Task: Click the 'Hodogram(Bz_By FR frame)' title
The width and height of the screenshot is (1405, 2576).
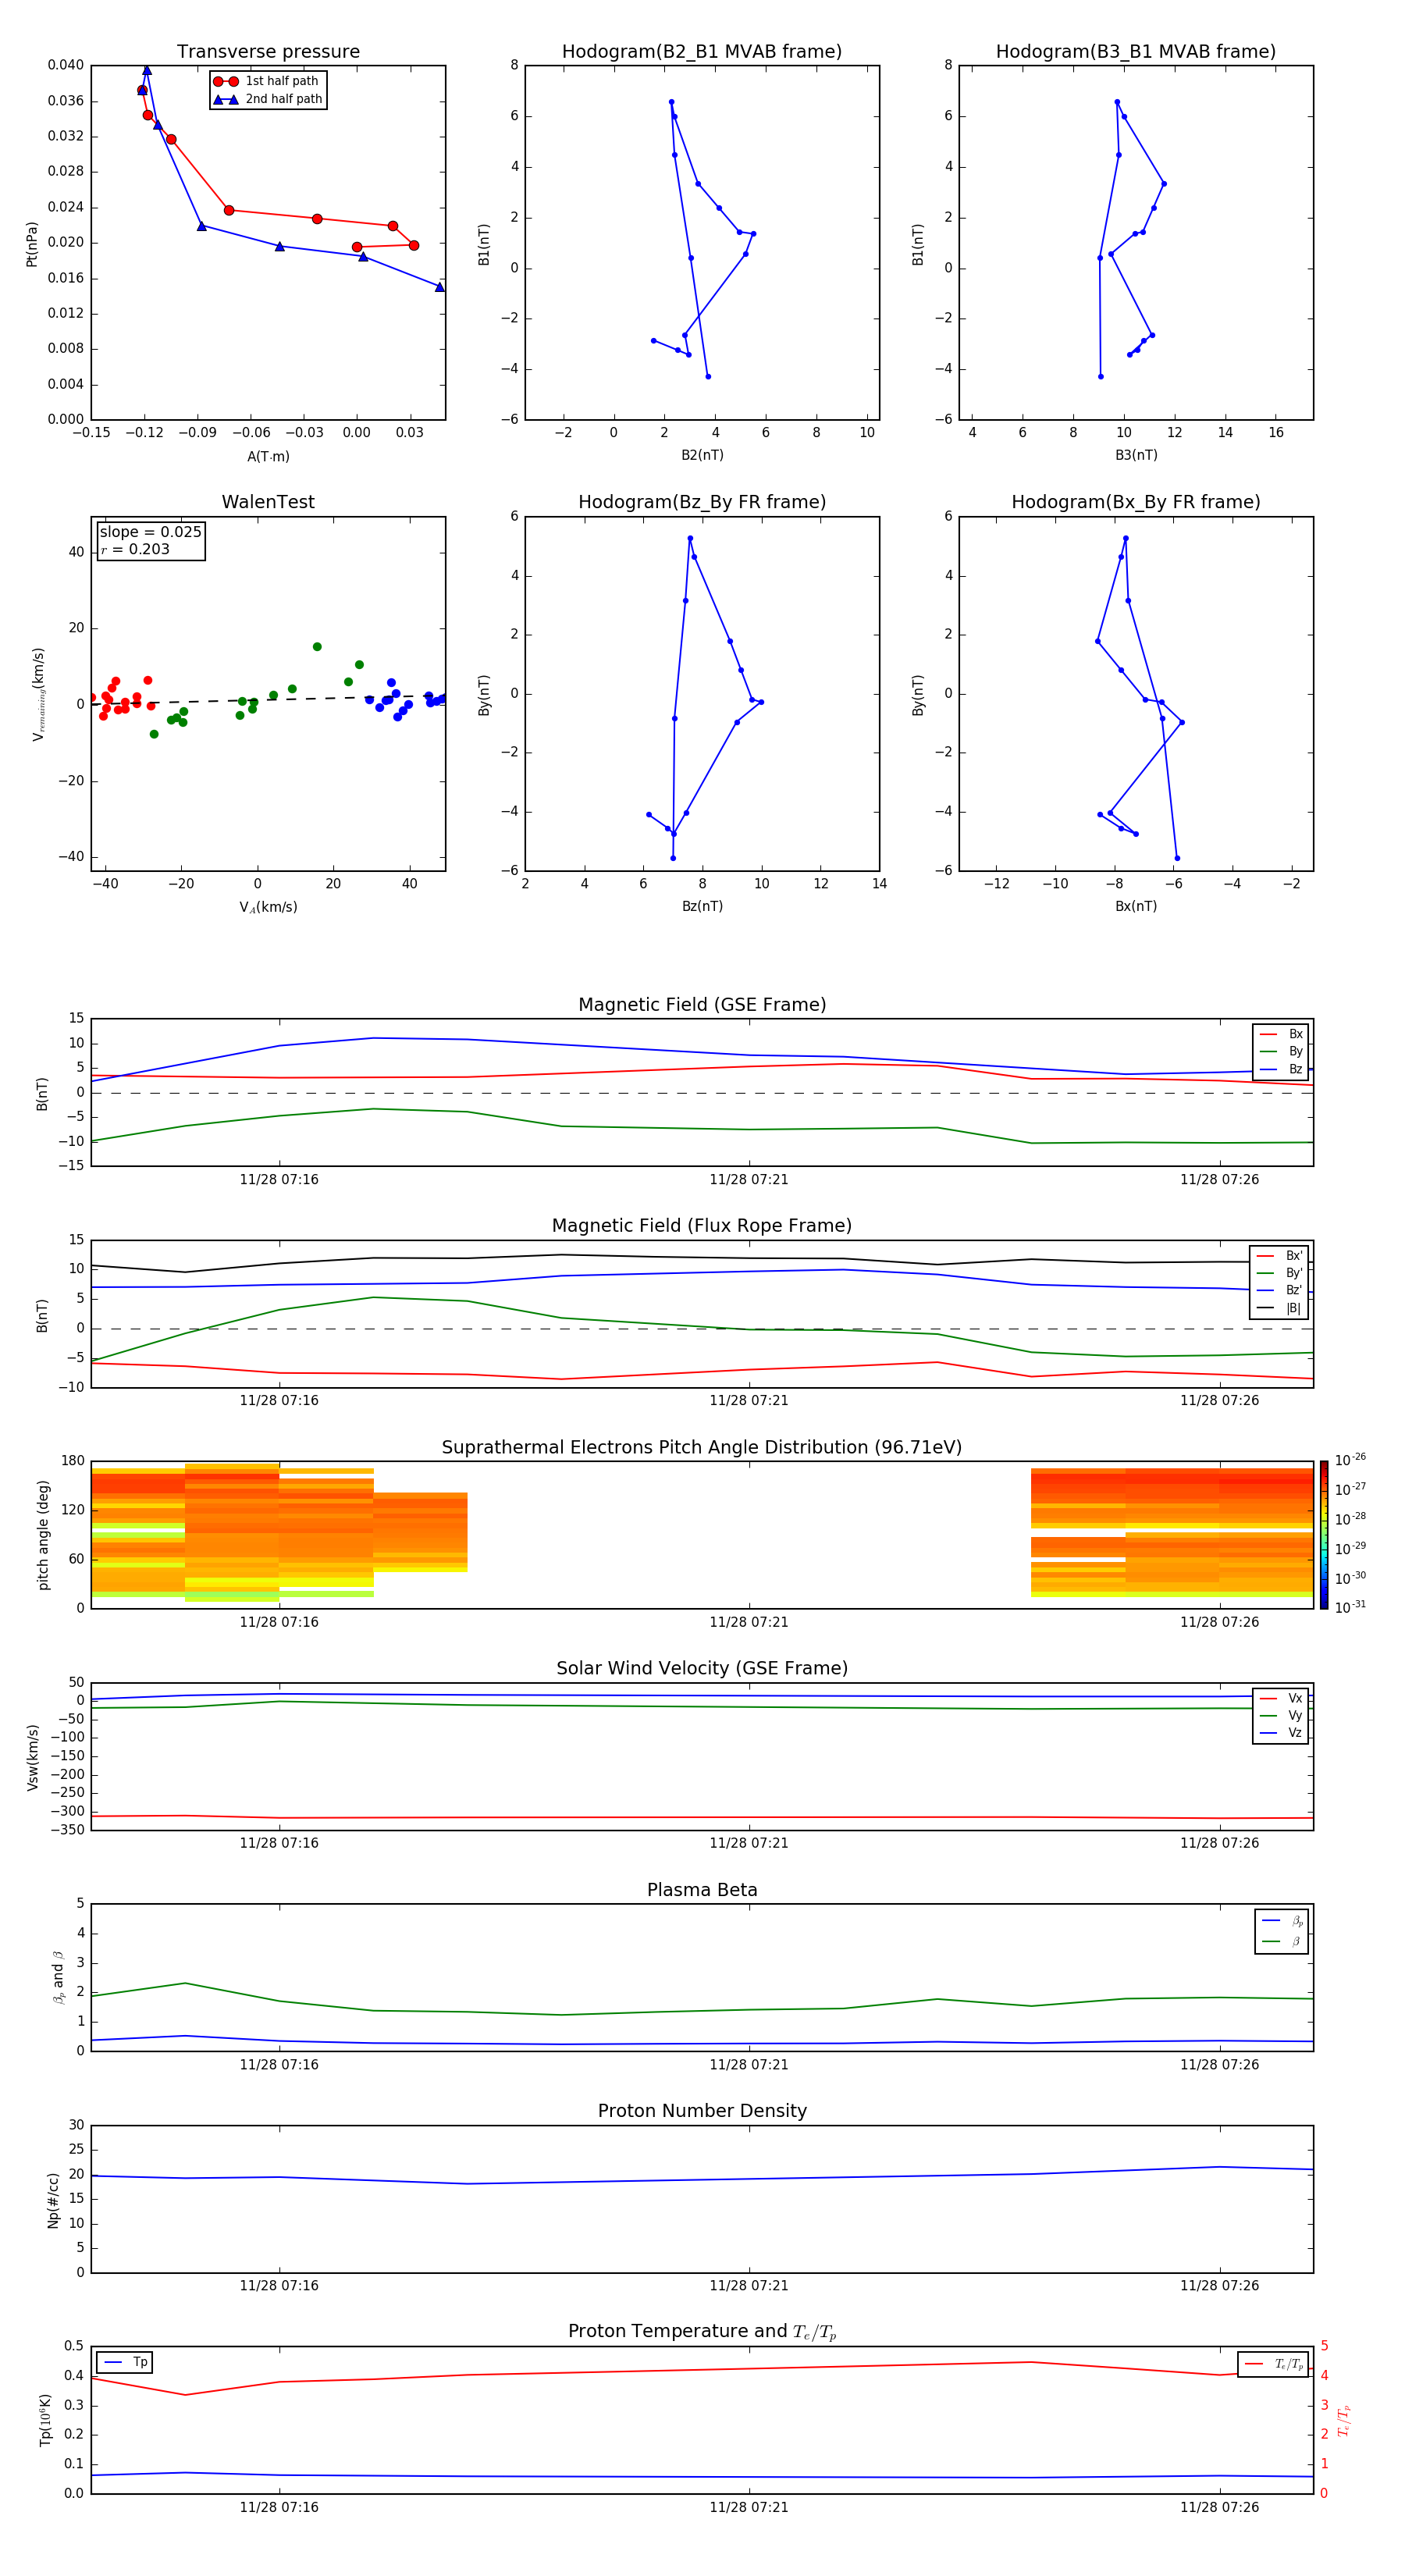Action: click(702, 502)
